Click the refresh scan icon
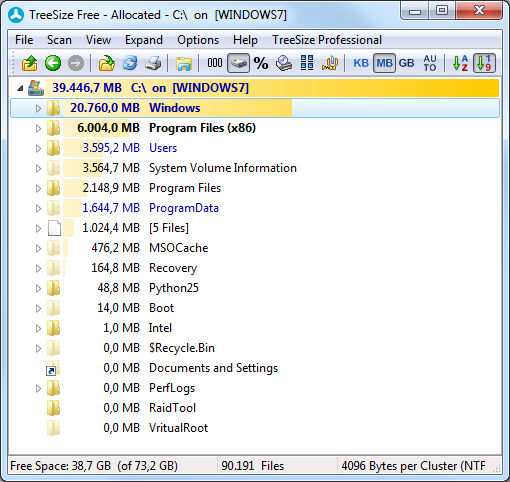Image resolution: width=510 pixels, height=482 pixels. point(130,63)
